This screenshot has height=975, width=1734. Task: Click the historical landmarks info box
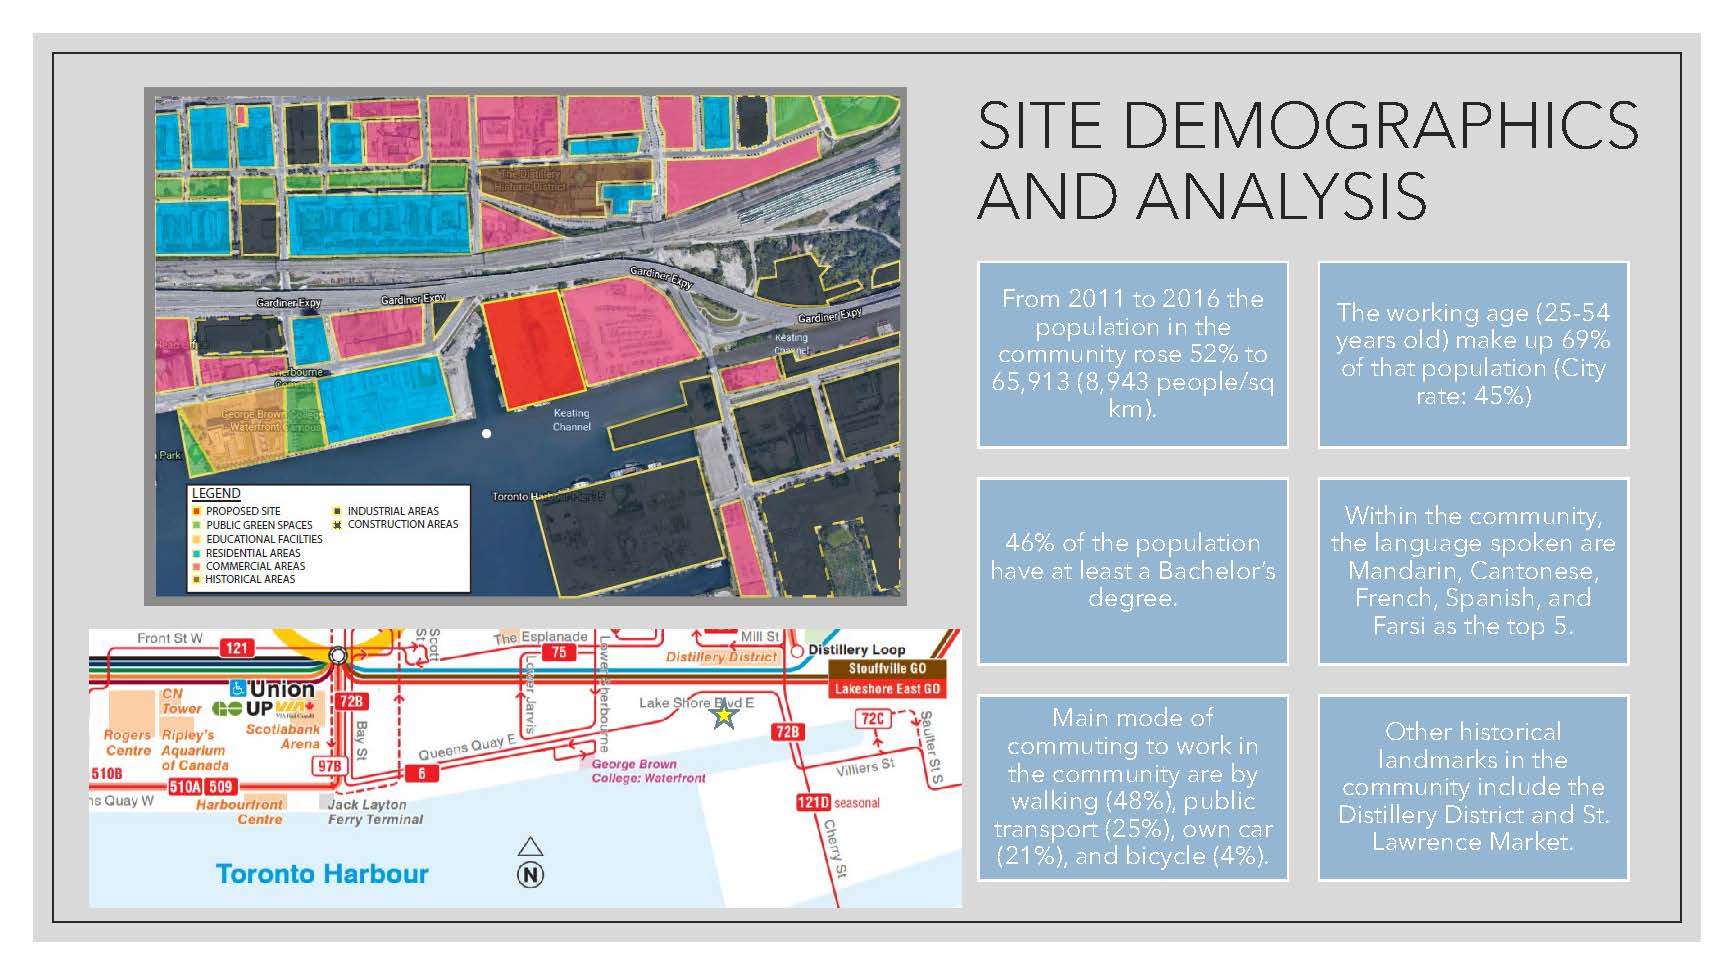click(1473, 787)
